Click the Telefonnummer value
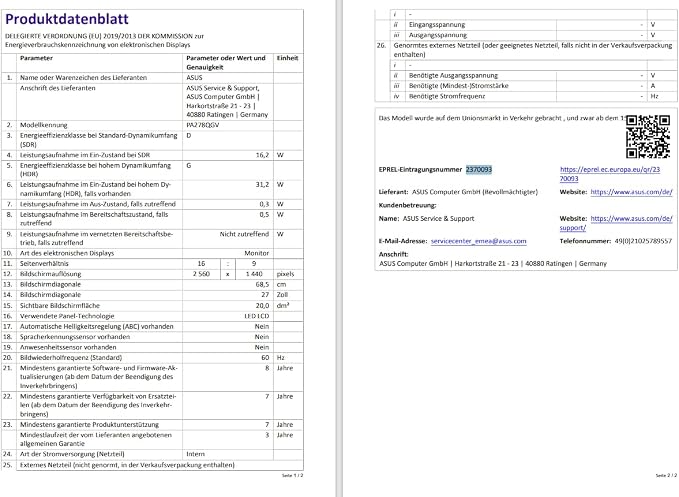Image resolution: width=679 pixels, height=497 pixels. (643, 241)
